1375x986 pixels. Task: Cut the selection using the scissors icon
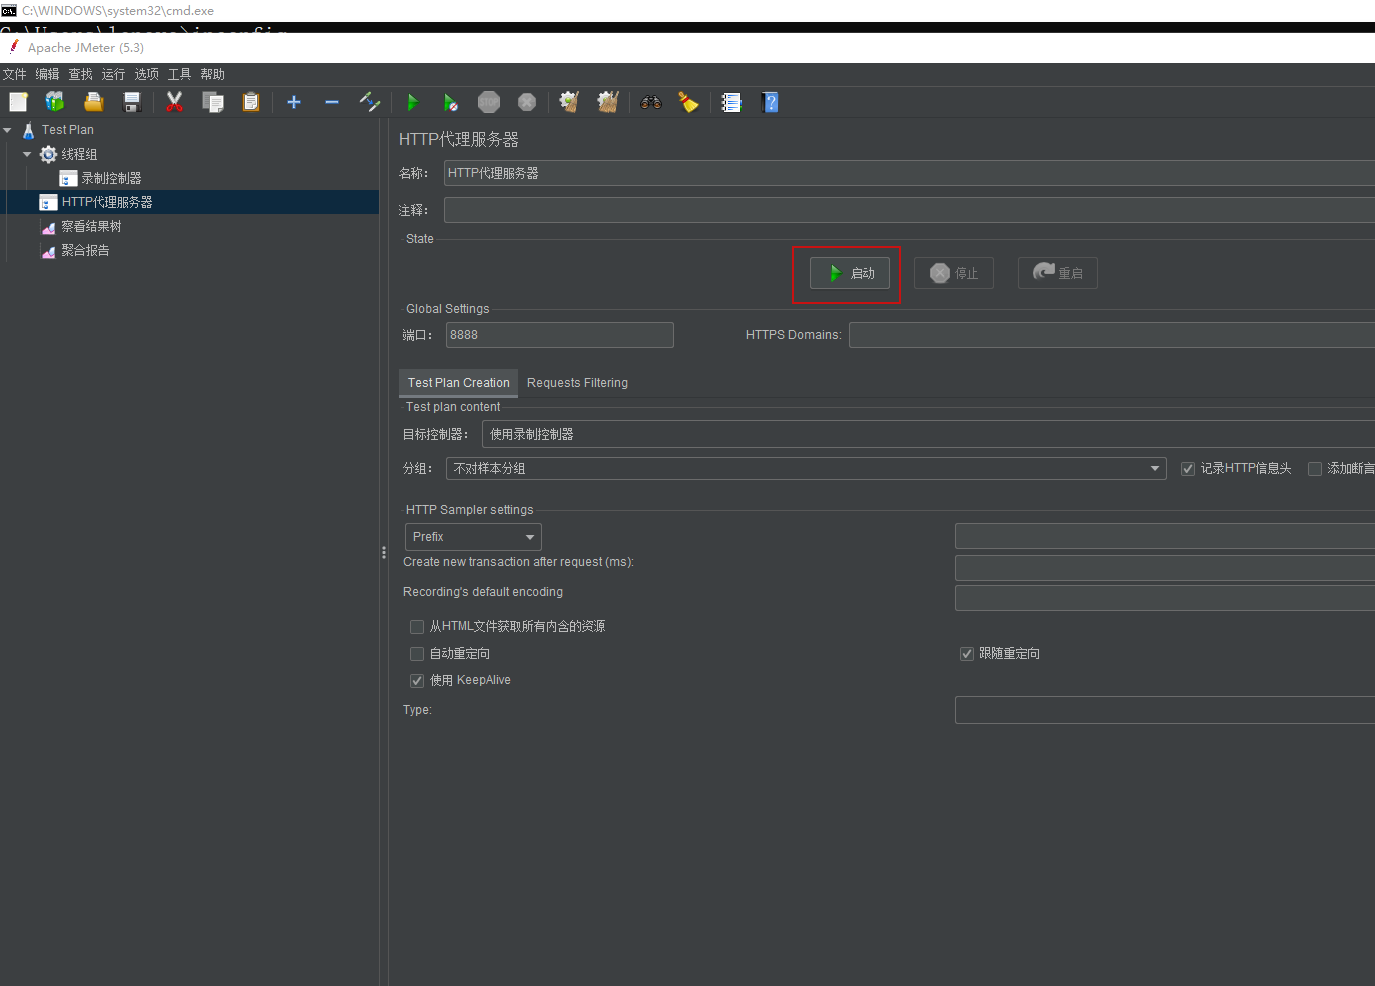point(174,102)
